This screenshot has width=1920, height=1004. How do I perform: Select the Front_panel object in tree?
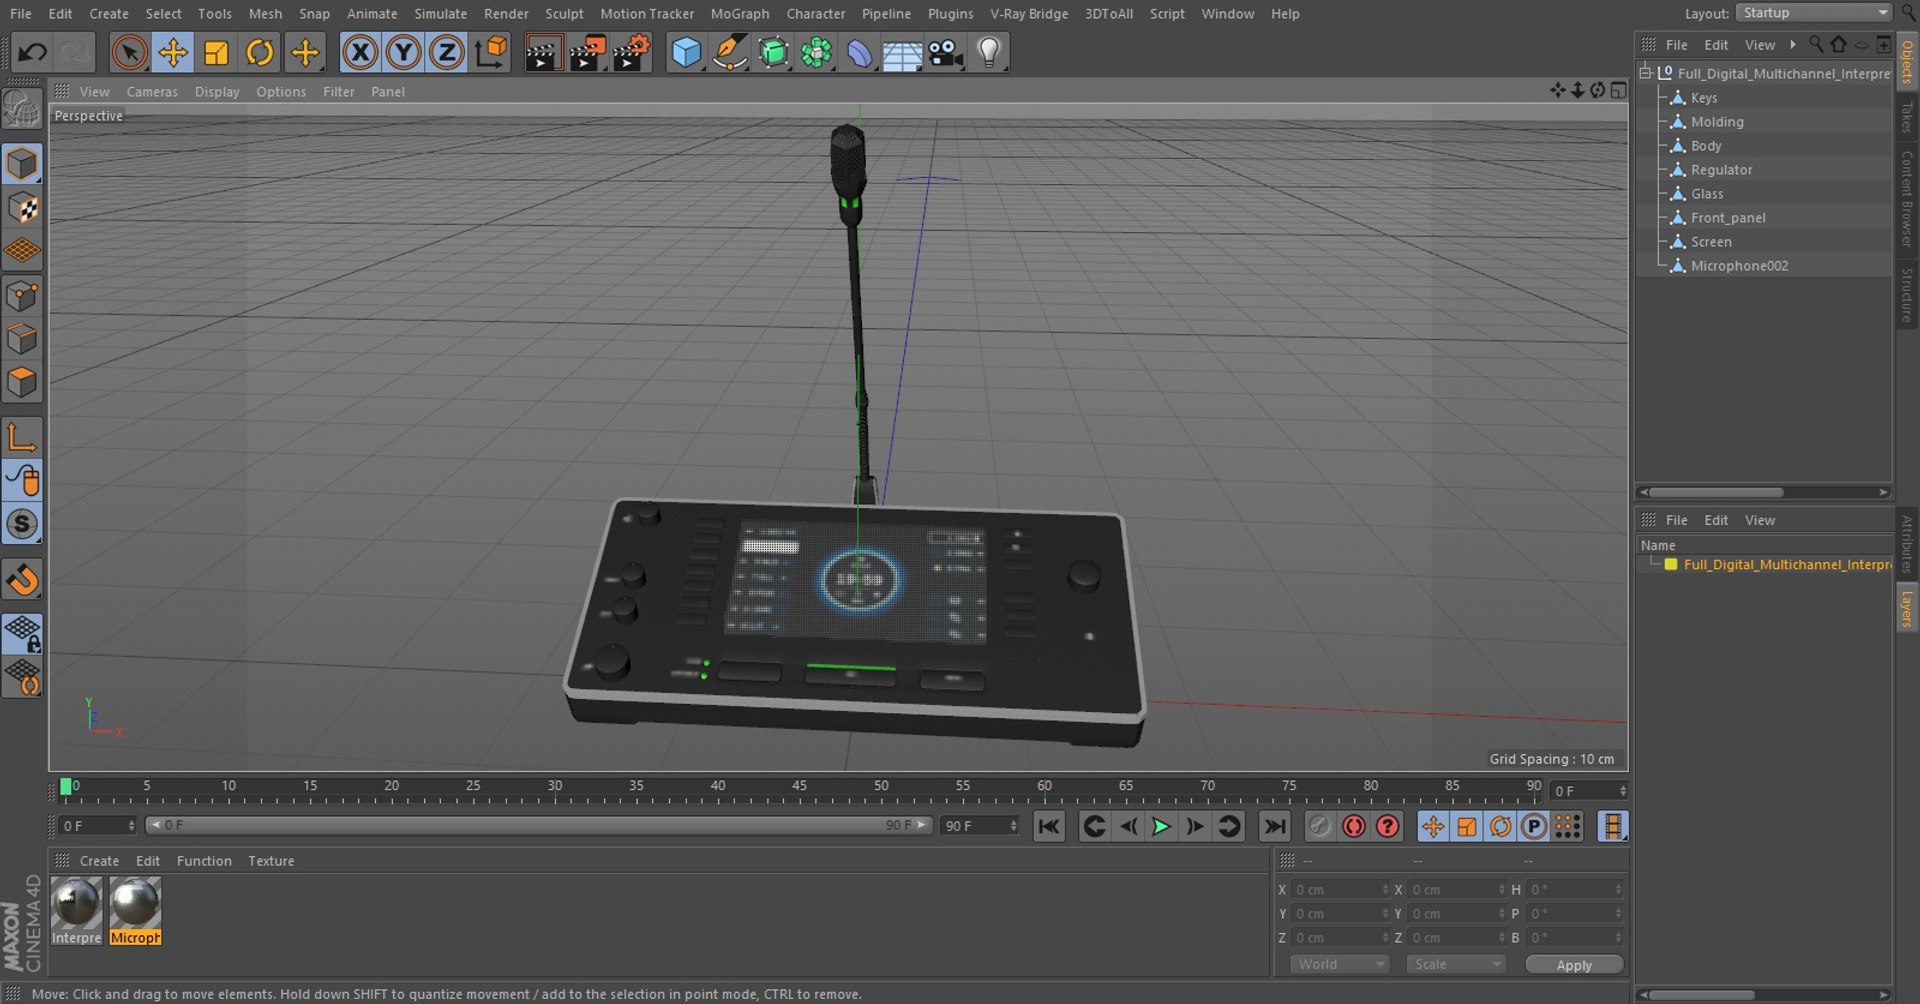click(1728, 218)
